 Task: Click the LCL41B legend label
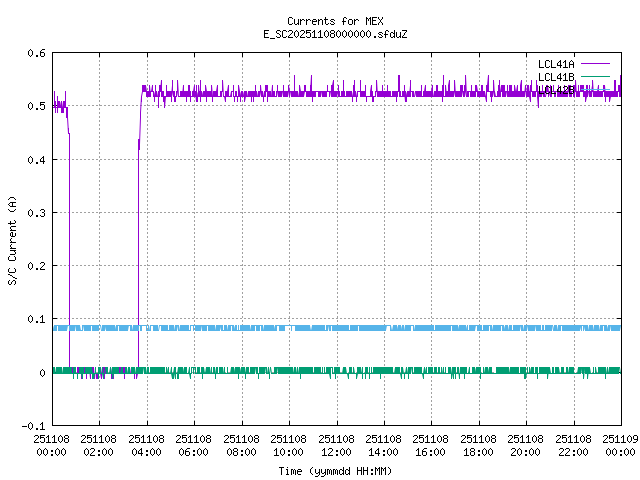tap(555, 77)
